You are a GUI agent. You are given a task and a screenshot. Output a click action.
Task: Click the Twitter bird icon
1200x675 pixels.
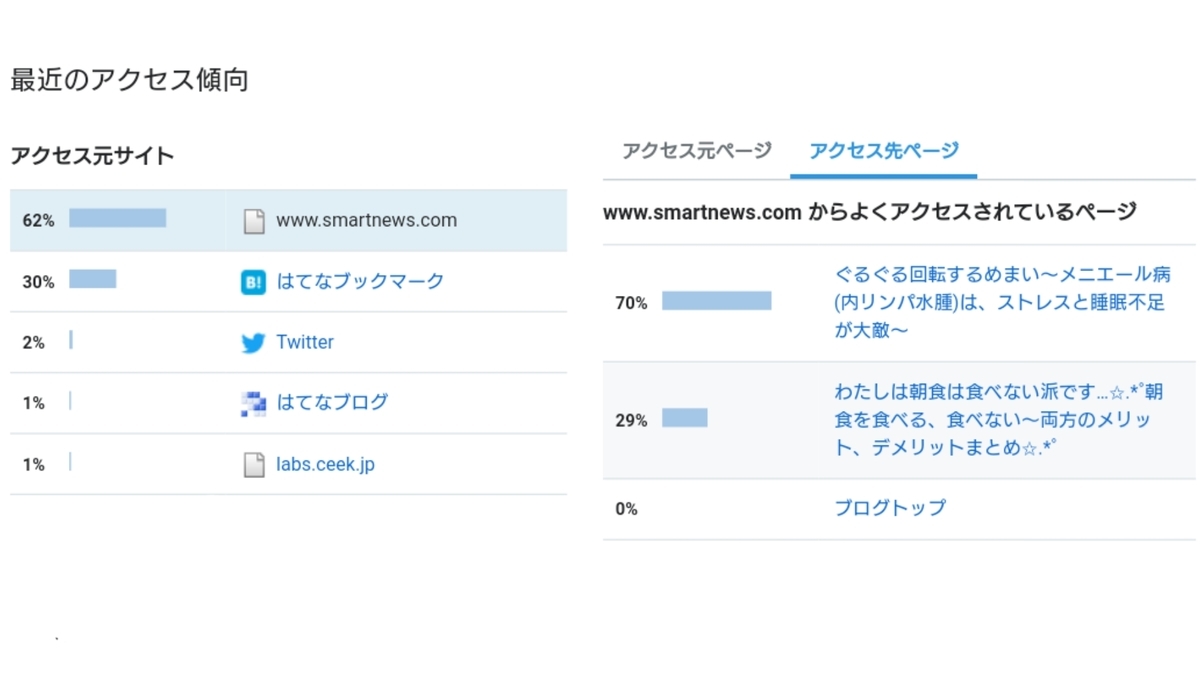pyautogui.click(x=252, y=342)
